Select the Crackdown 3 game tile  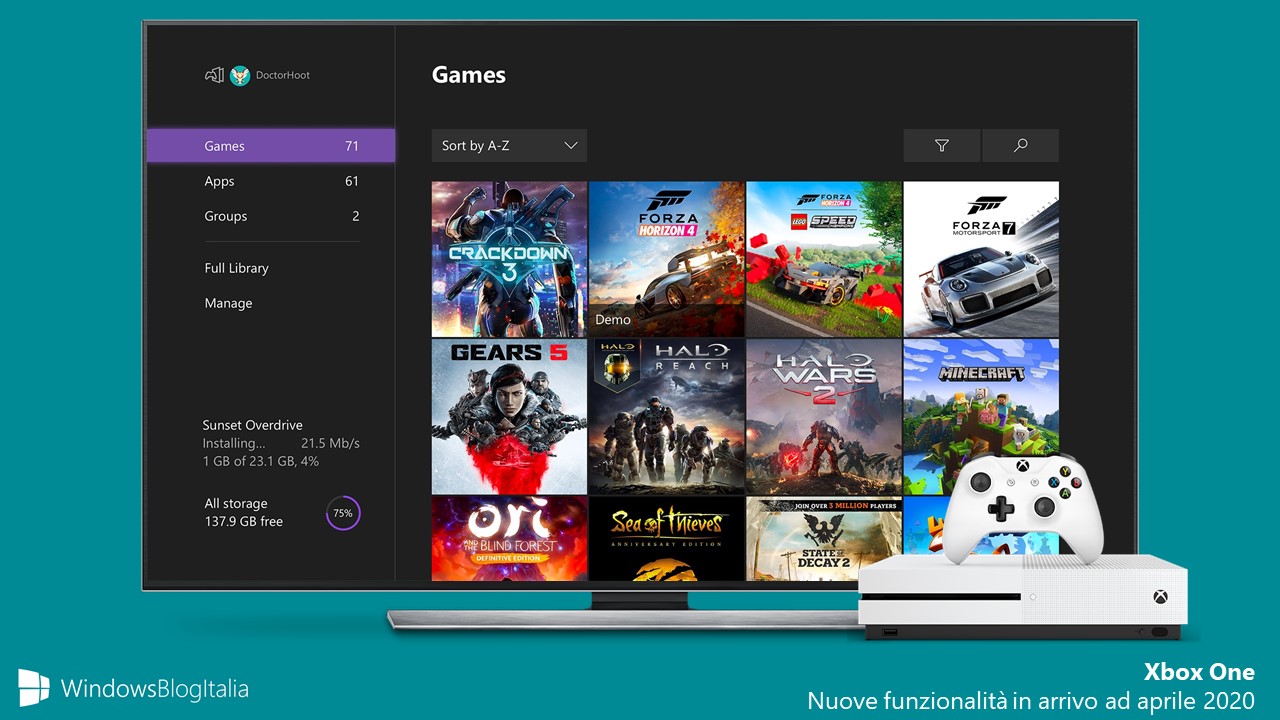(x=509, y=259)
